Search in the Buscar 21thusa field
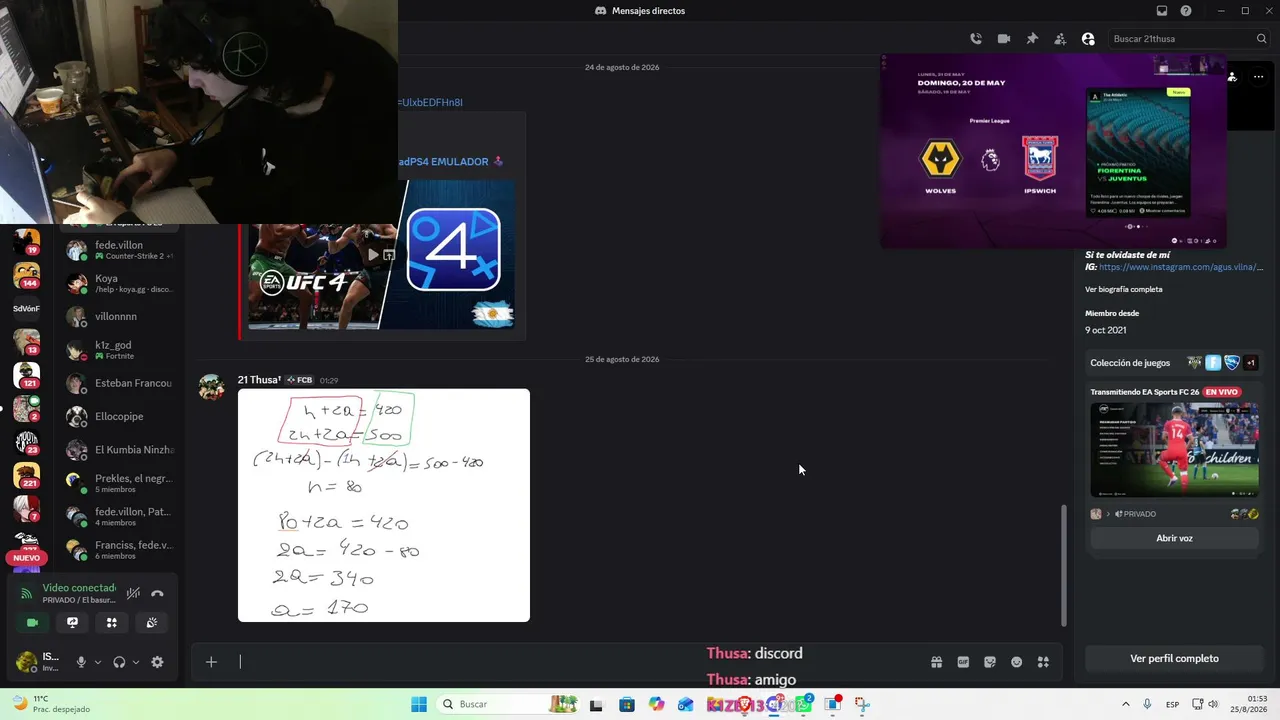This screenshot has height=720, width=1280. coord(1189,39)
